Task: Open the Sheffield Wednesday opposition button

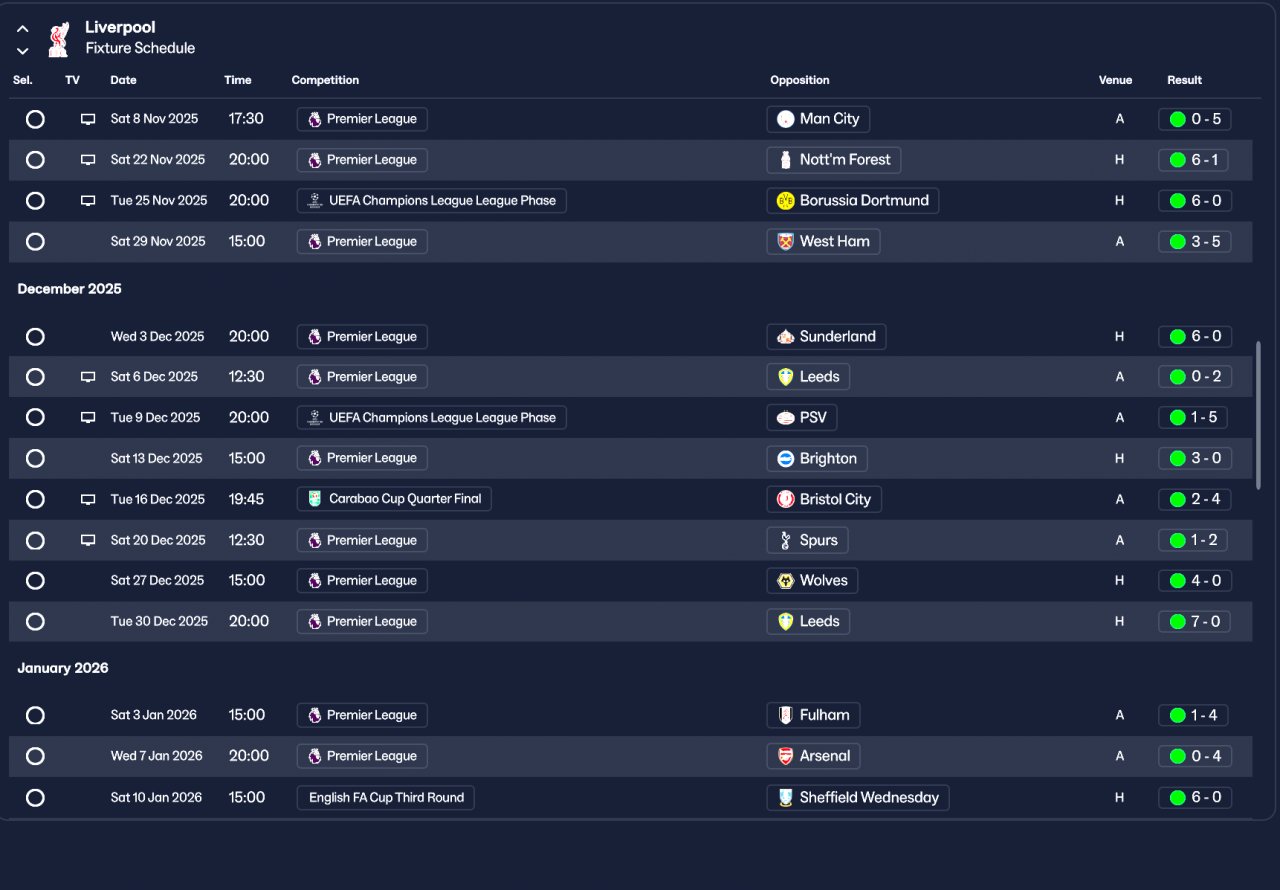Action: click(858, 798)
